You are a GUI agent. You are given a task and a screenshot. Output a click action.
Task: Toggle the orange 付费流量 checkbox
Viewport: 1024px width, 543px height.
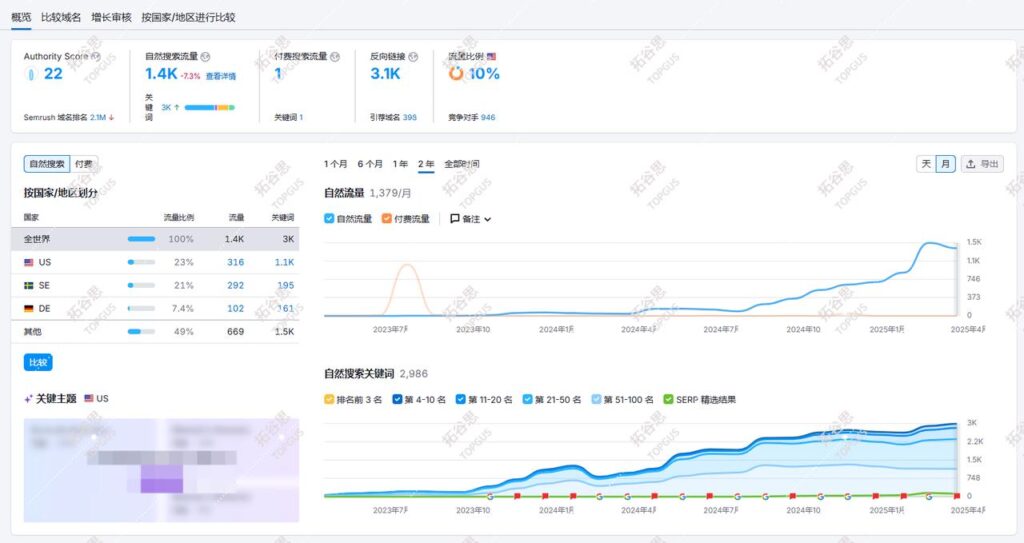[387, 219]
